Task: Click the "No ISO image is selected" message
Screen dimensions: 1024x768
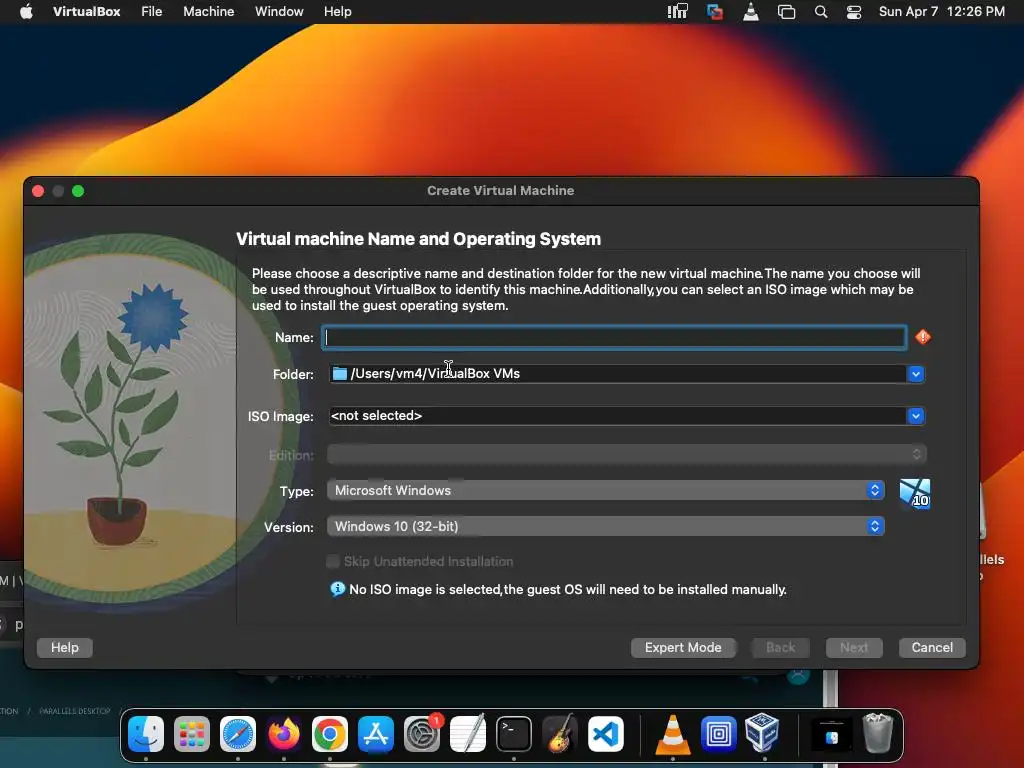Action: (568, 590)
